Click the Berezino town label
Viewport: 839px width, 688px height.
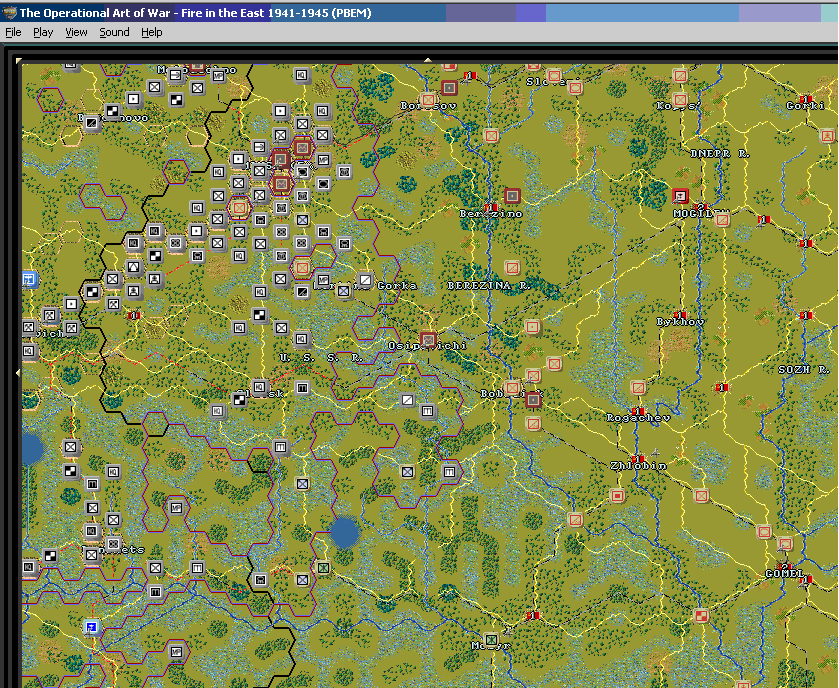(491, 213)
